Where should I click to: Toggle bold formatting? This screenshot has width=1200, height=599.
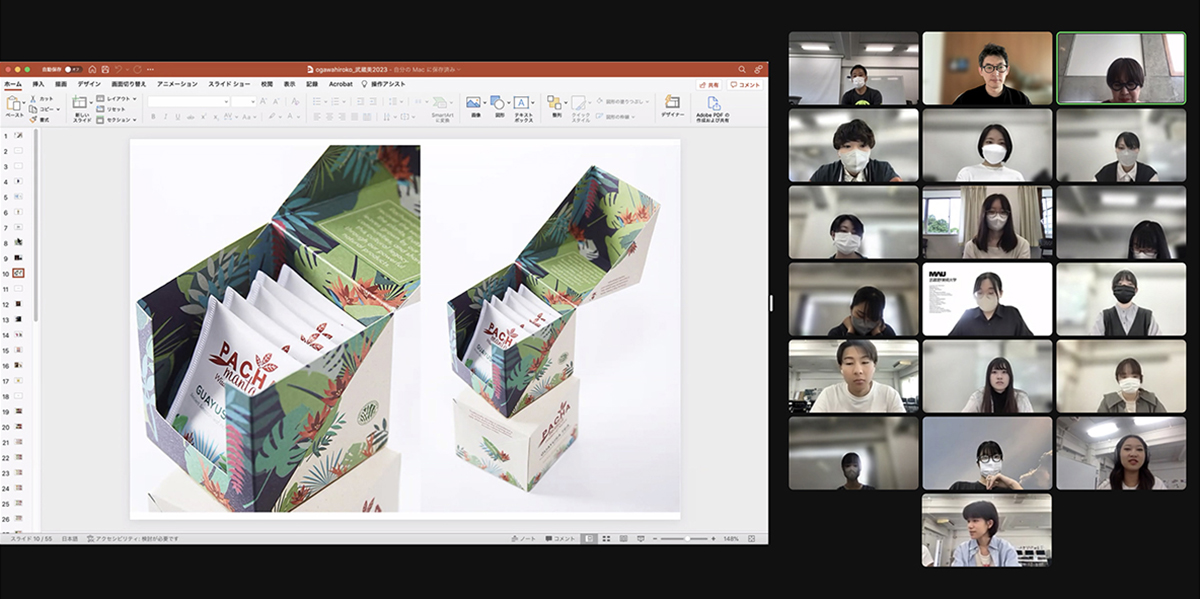coord(152,116)
